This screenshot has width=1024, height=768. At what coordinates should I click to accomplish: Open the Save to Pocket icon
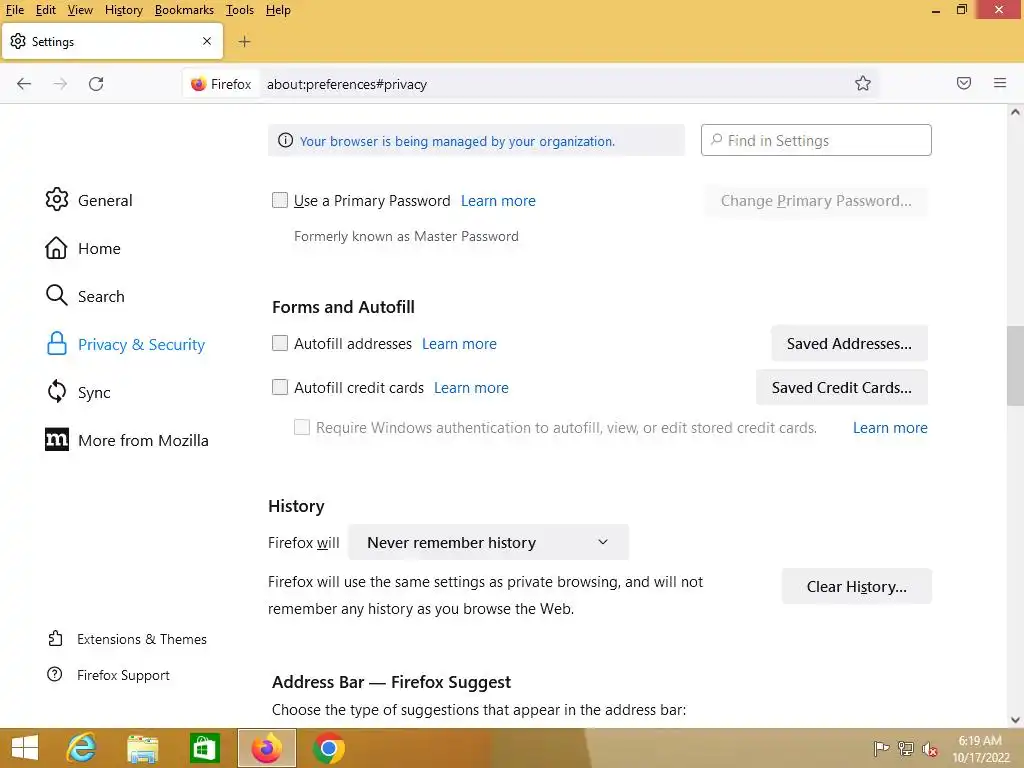pos(963,83)
